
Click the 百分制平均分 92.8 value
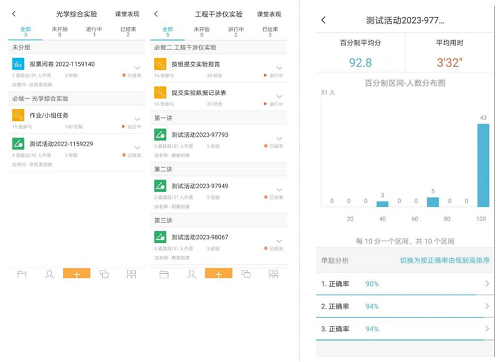pos(360,62)
